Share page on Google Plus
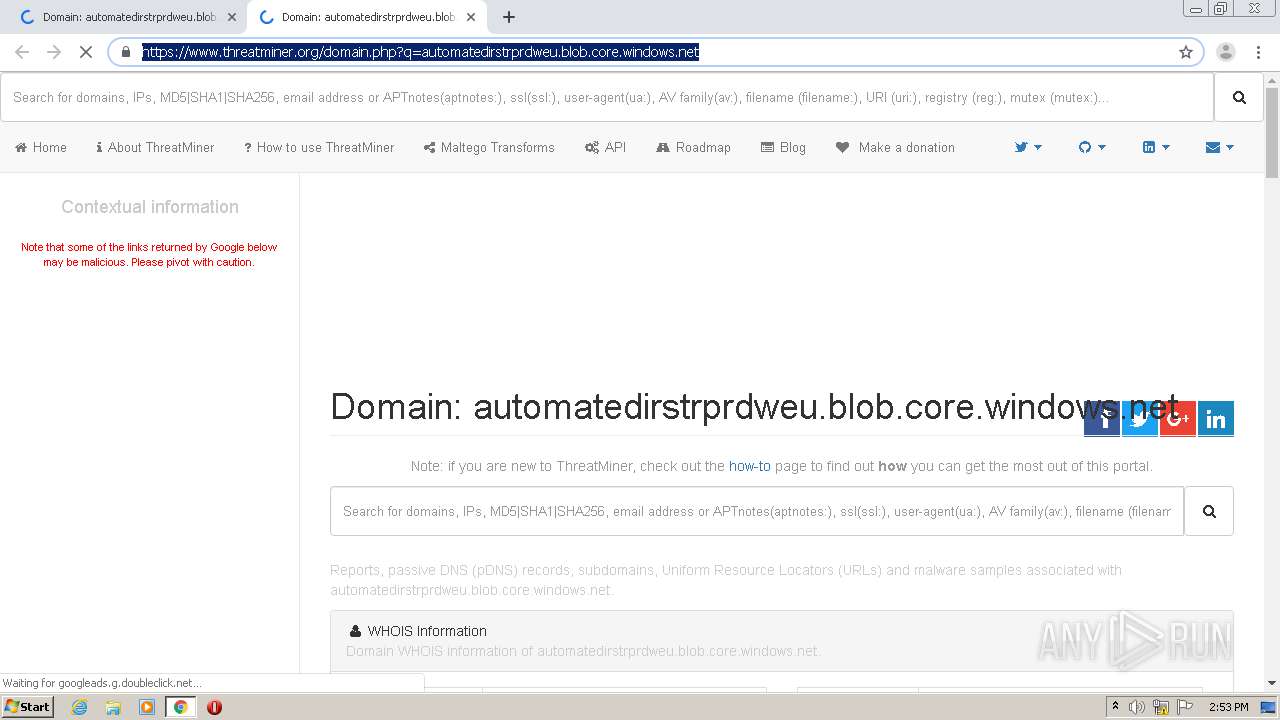1280x720 pixels. pos(1178,419)
